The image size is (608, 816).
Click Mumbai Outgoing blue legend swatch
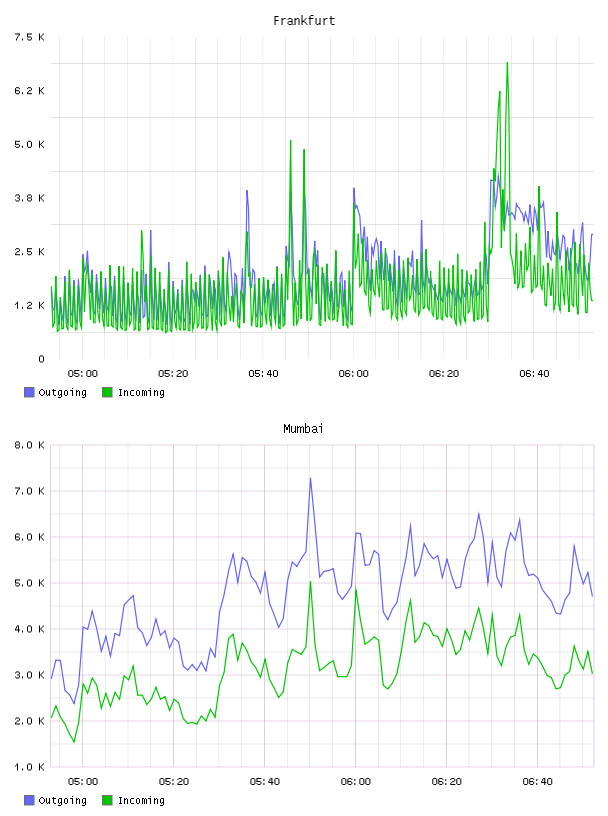(29, 800)
